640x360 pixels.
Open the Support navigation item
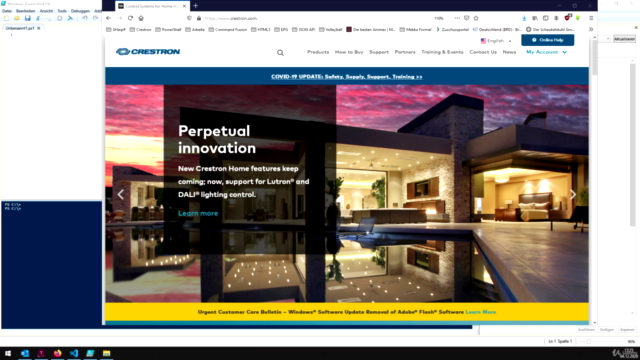pyautogui.click(x=379, y=52)
